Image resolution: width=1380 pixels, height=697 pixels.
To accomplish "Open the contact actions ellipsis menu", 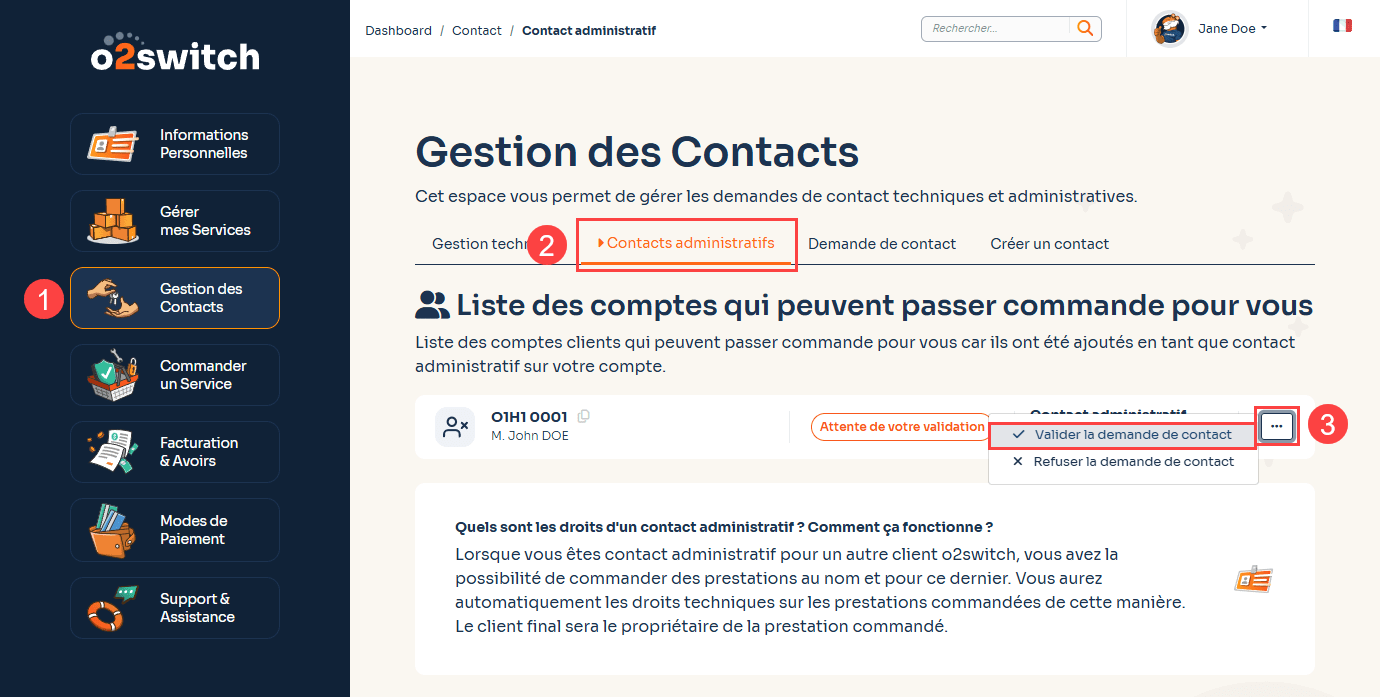I will pyautogui.click(x=1277, y=425).
